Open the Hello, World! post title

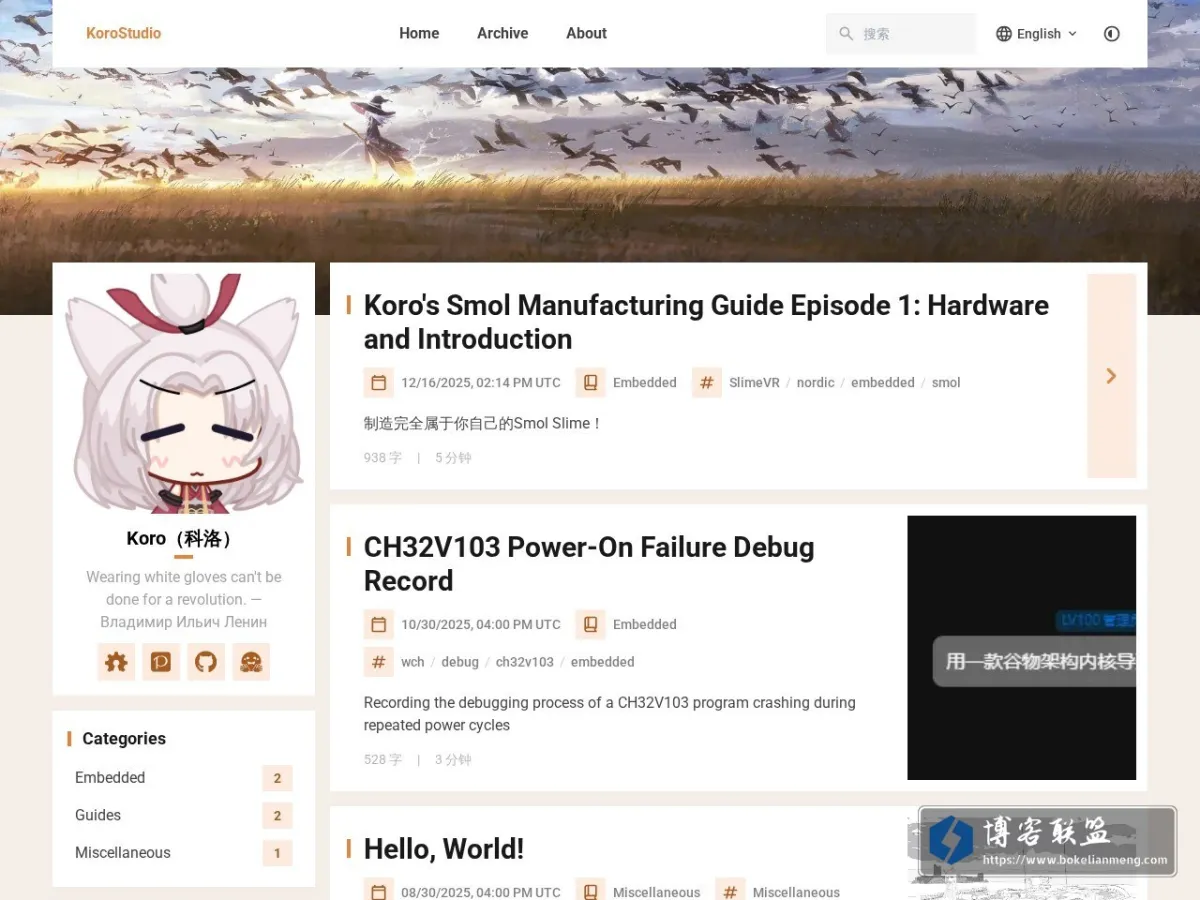[444, 849]
